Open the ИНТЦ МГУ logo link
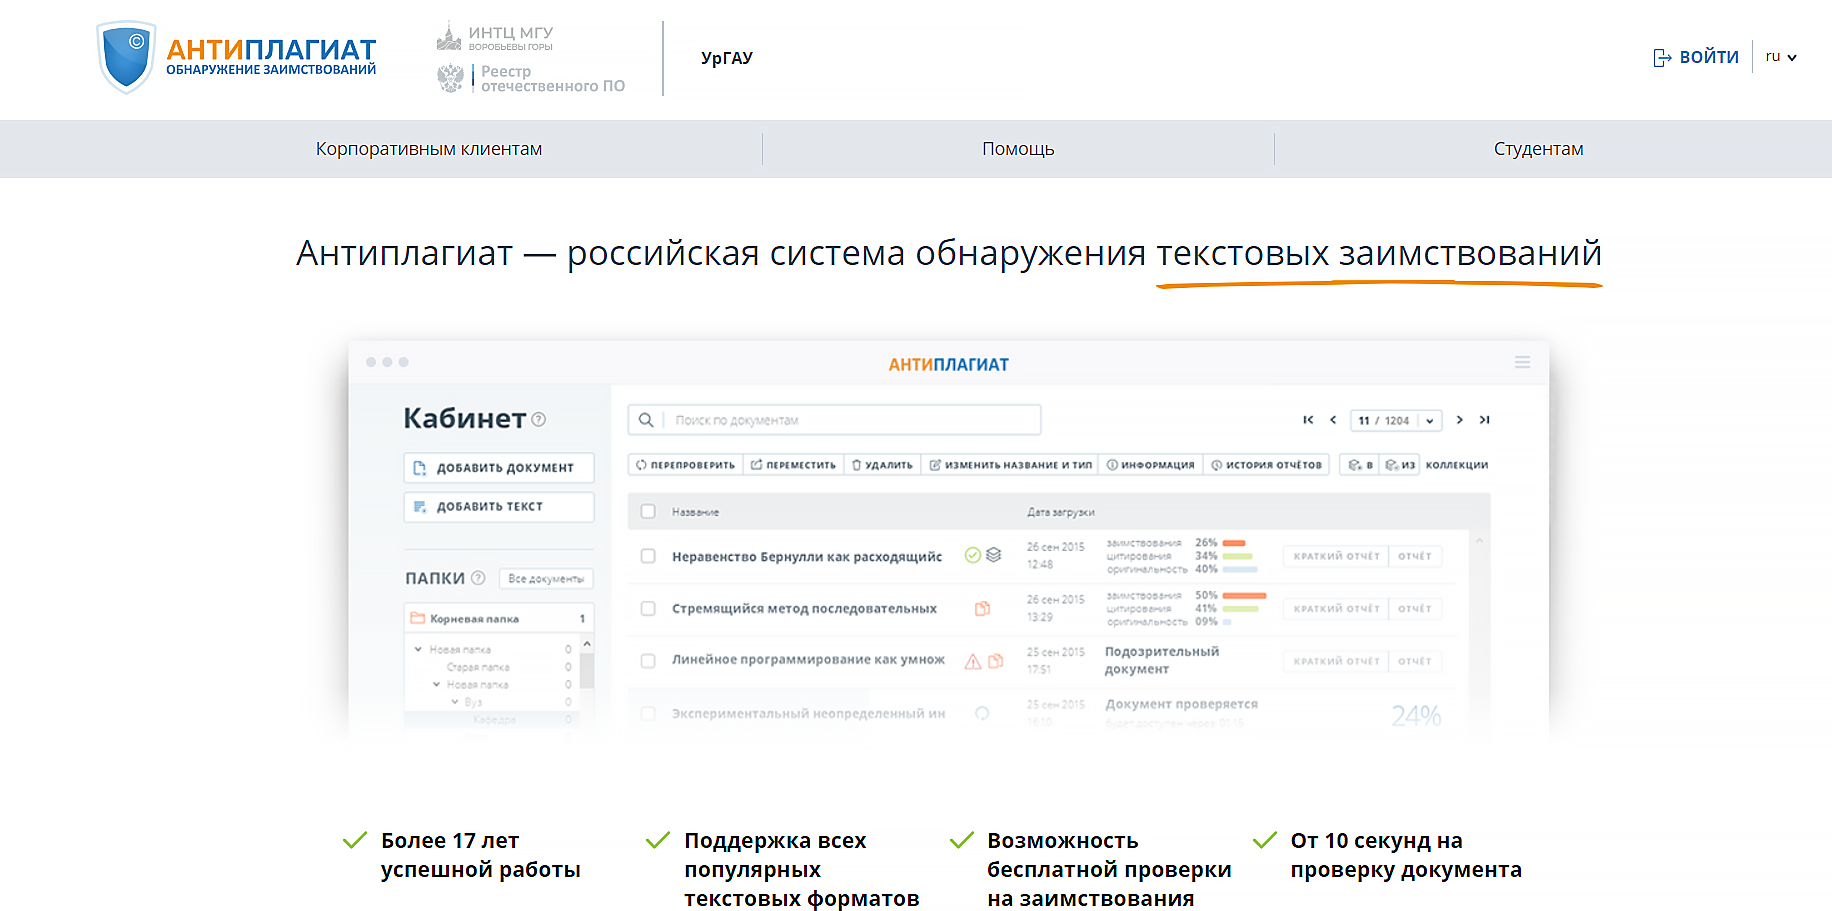Viewport: 1832px width, 911px height. point(495,37)
